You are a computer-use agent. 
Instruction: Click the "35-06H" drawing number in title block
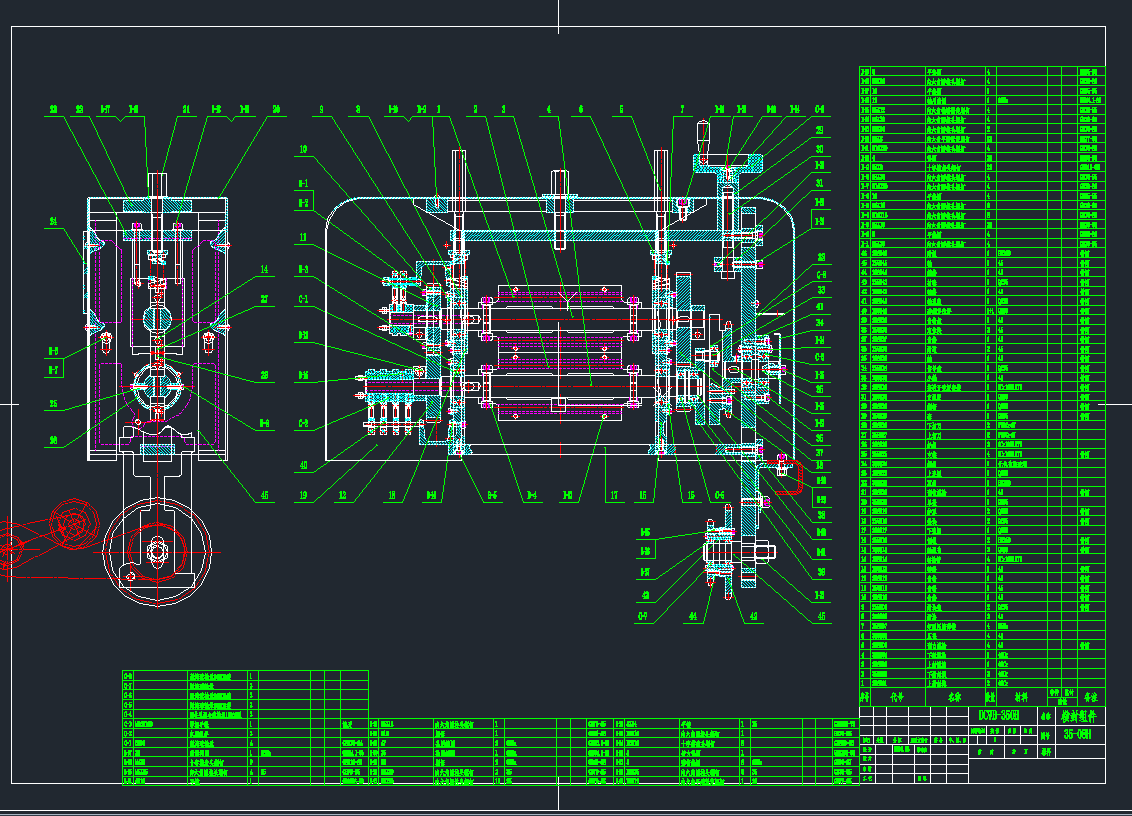pos(1076,734)
